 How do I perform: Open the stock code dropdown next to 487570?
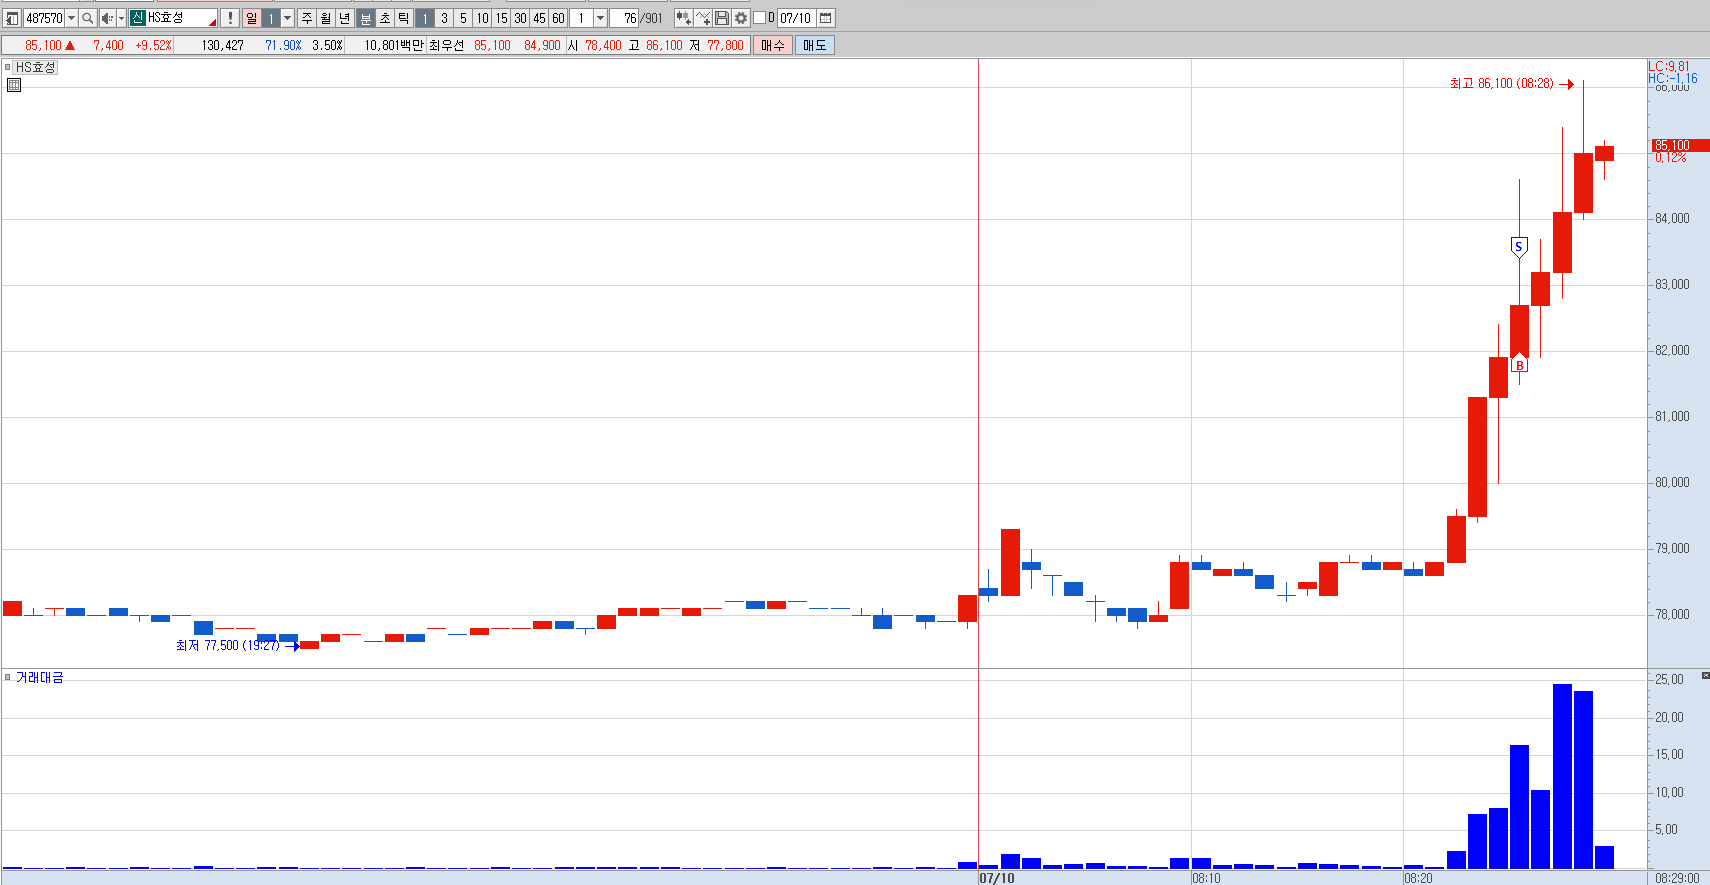click(71, 18)
